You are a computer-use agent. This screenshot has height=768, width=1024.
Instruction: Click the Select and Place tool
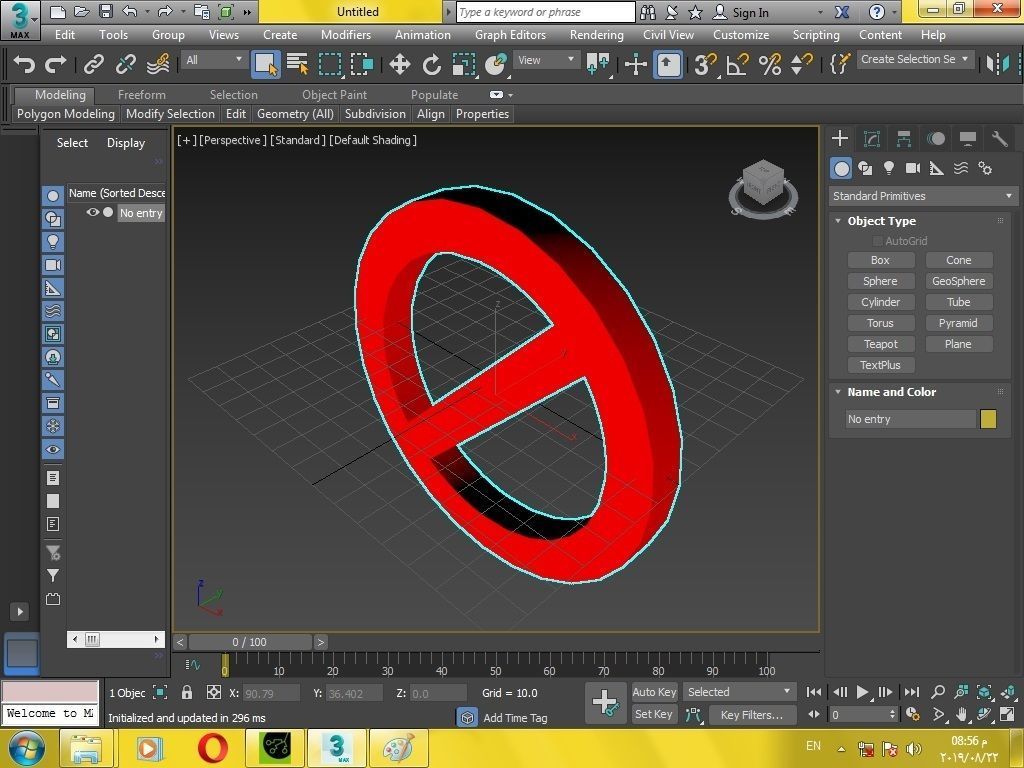[x=496, y=64]
